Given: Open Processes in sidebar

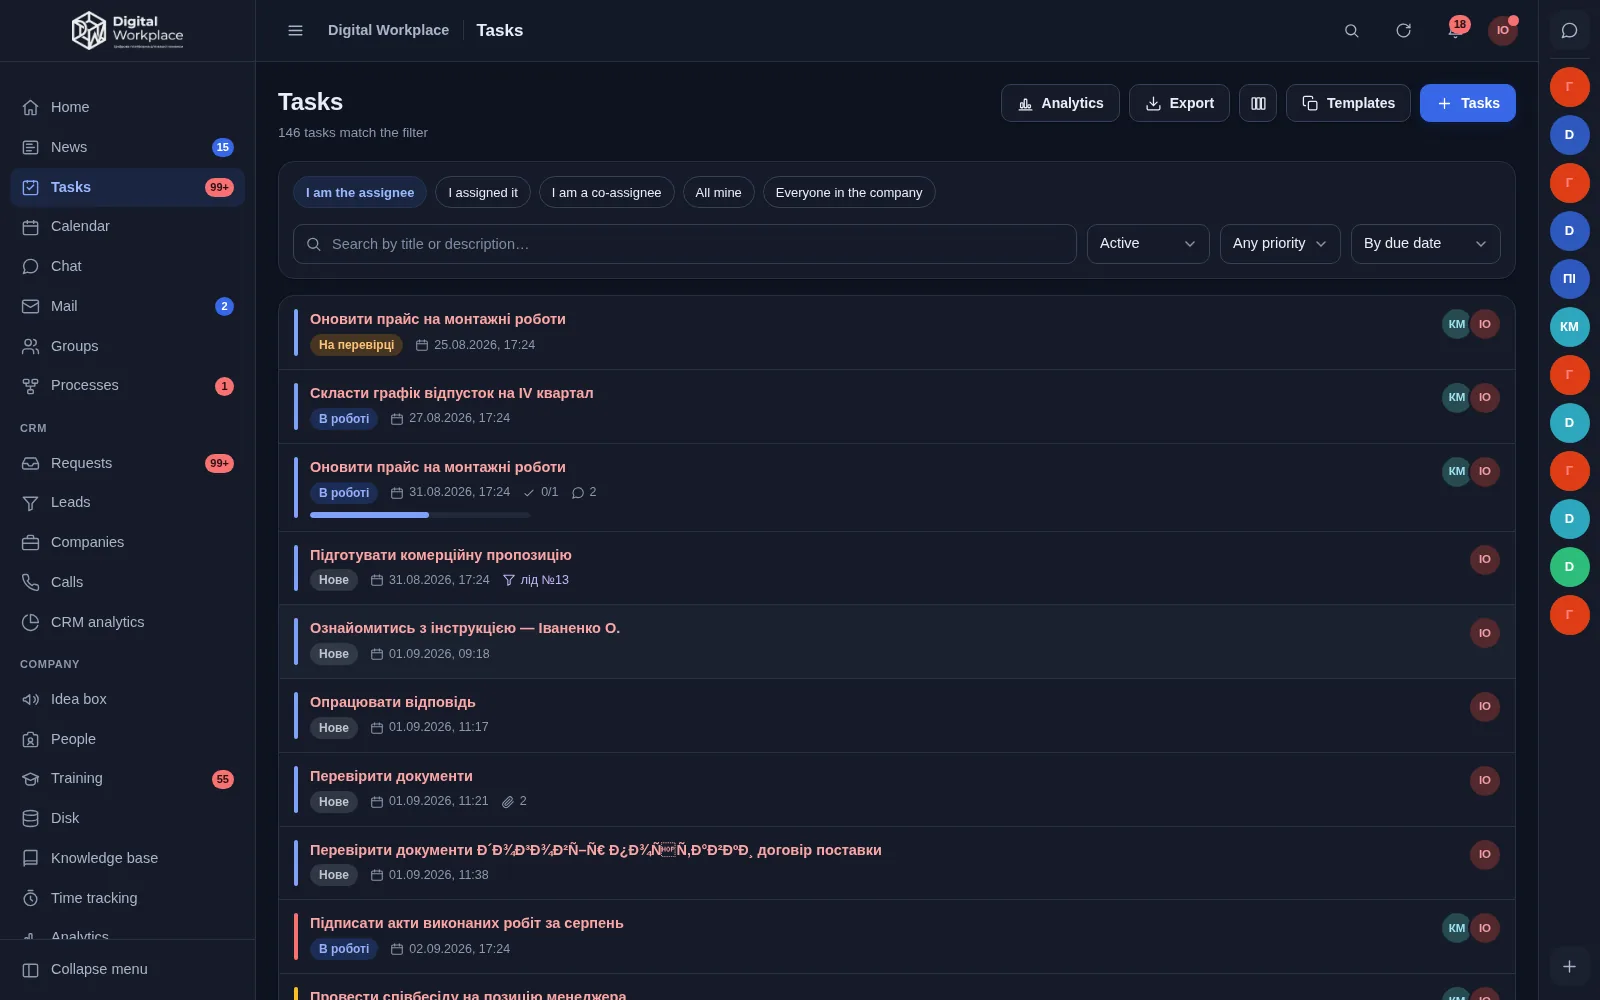Looking at the screenshot, I should pyautogui.click(x=128, y=385).
